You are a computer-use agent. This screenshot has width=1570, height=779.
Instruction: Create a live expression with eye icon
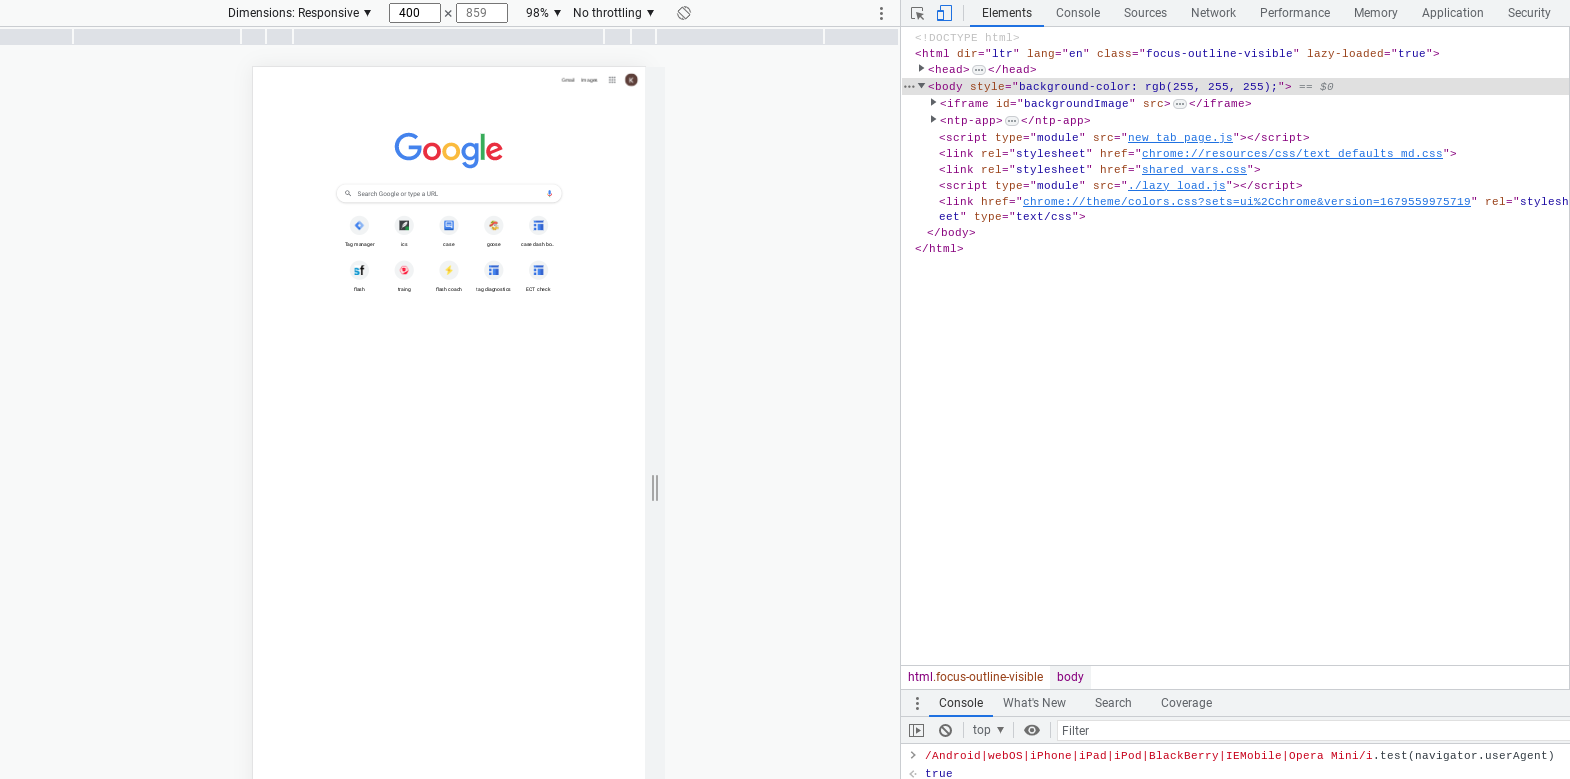click(x=1032, y=731)
